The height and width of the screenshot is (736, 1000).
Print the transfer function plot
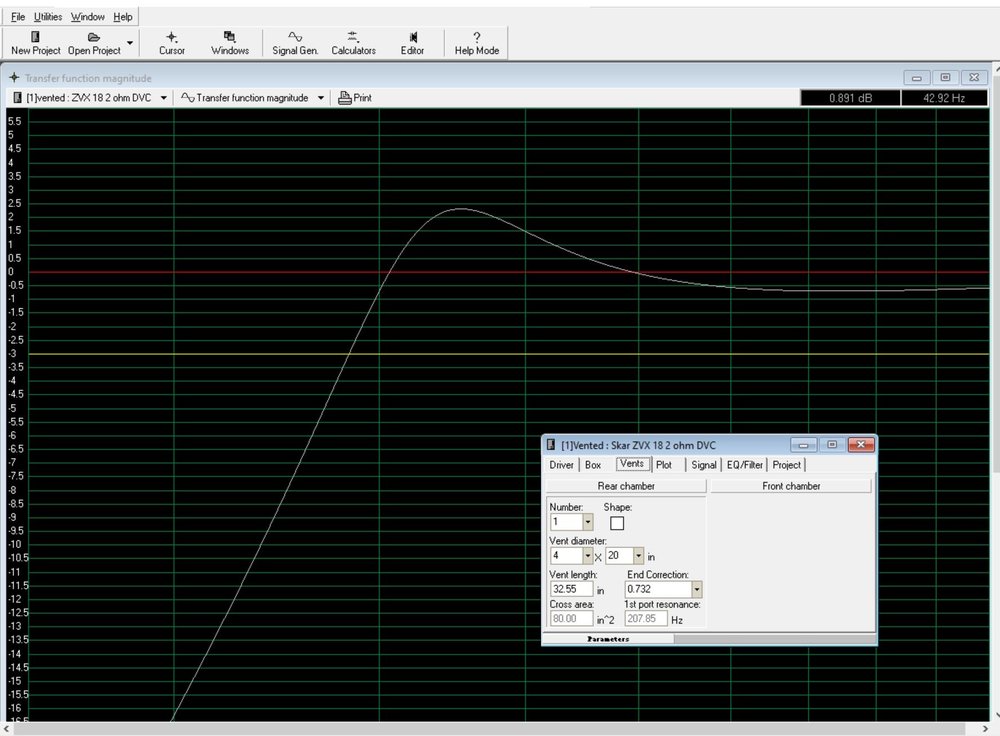tap(355, 98)
